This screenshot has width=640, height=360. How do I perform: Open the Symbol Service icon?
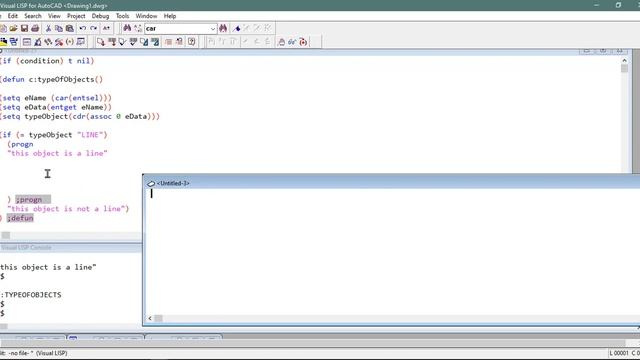59,42
